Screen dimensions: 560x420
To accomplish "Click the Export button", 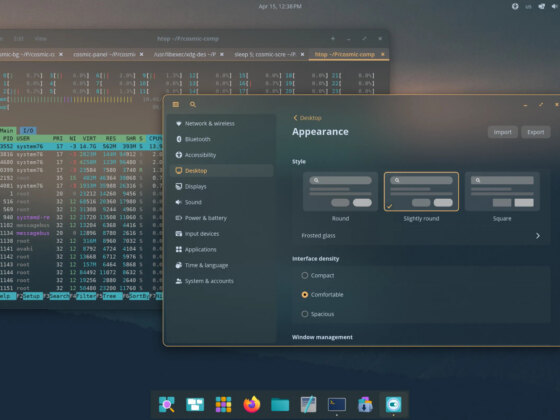I will click(536, 132).
